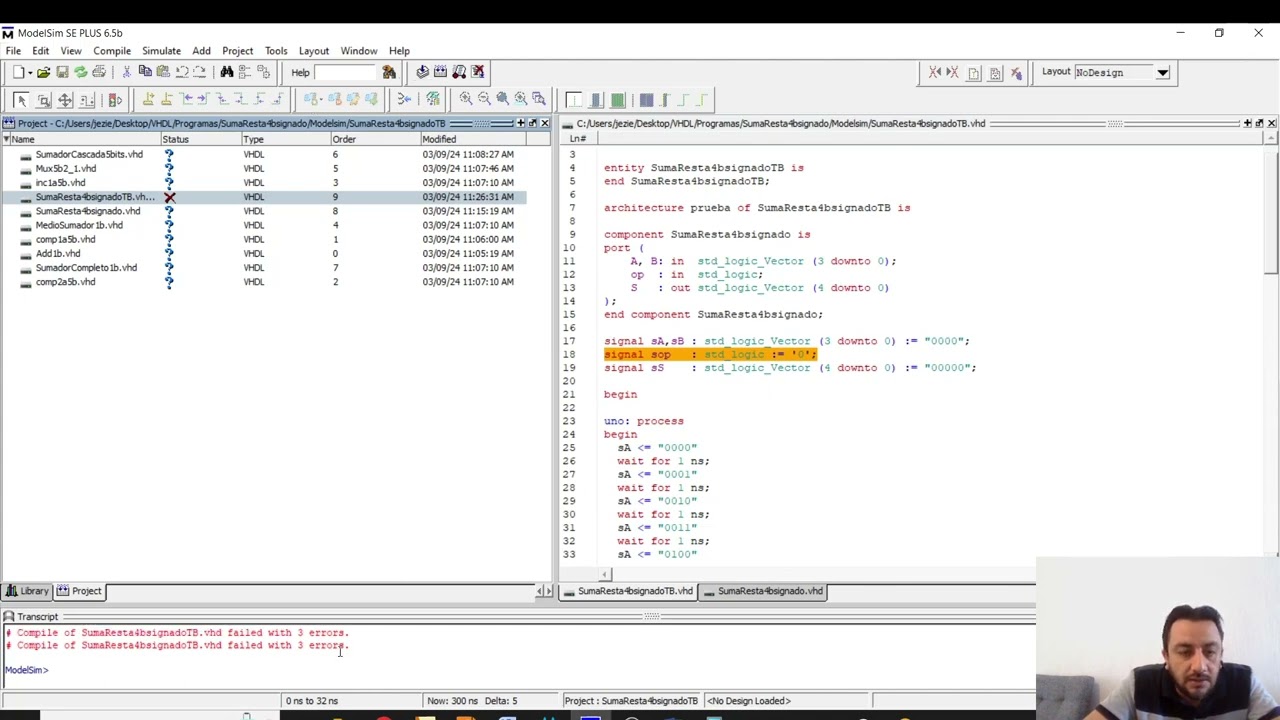Click the Find binoculars icon
The width and height of the screenshot is (1280, 720).
(x=227, y=72)
